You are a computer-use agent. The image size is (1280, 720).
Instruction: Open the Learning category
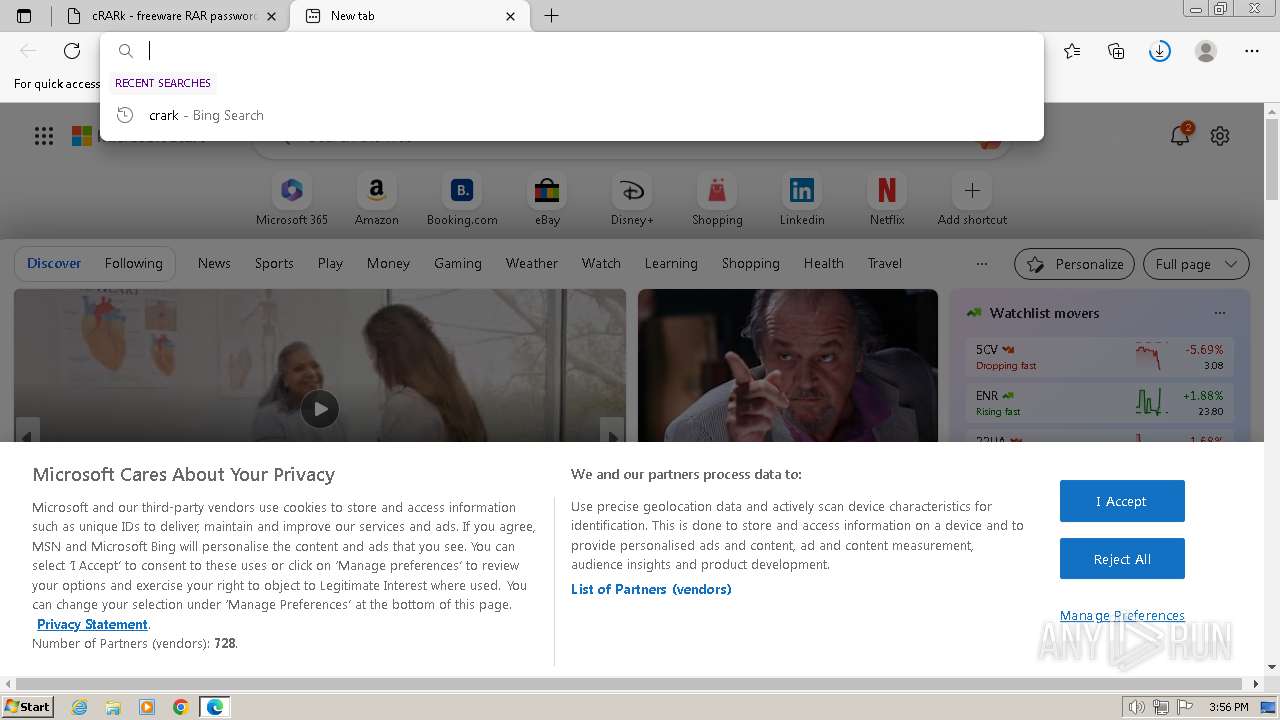click(x=671, y=264)
